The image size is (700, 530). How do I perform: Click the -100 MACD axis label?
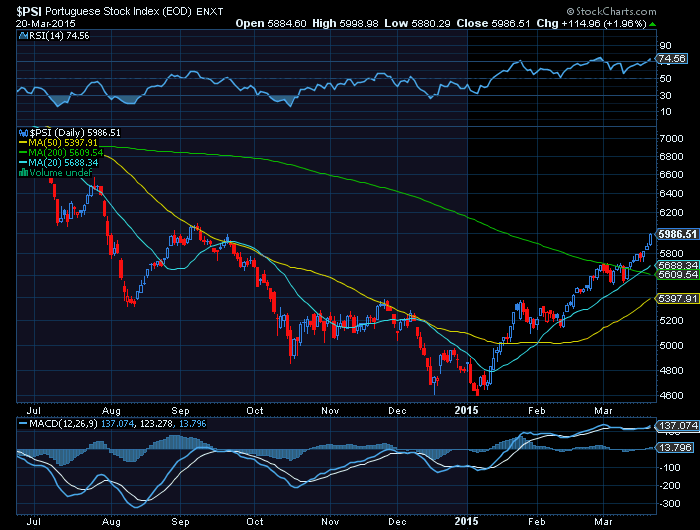(x=670, y=468)
